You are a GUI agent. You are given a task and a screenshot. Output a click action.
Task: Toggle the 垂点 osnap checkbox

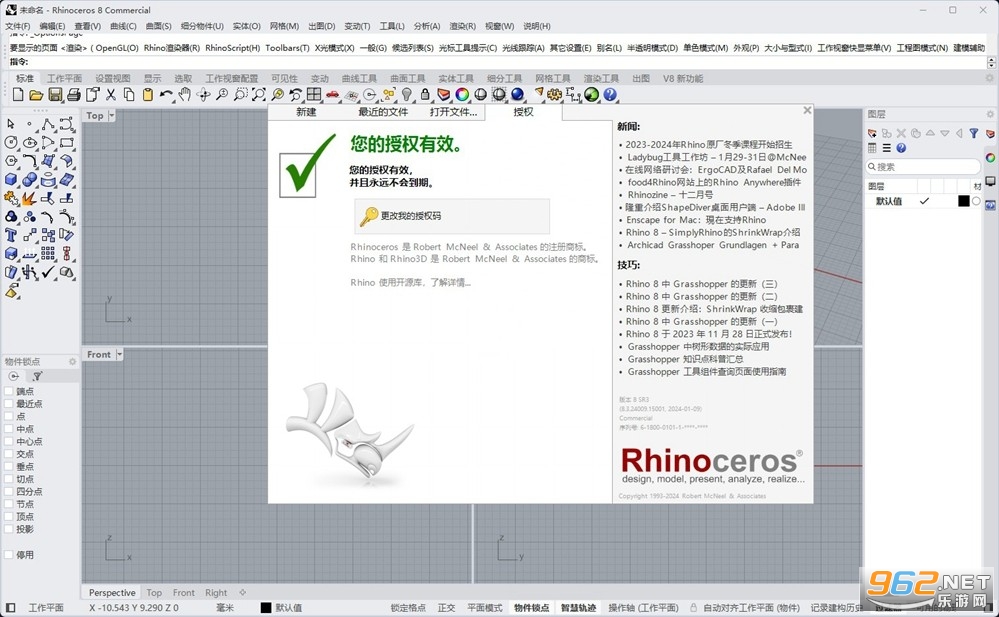[x=9, y=467]
